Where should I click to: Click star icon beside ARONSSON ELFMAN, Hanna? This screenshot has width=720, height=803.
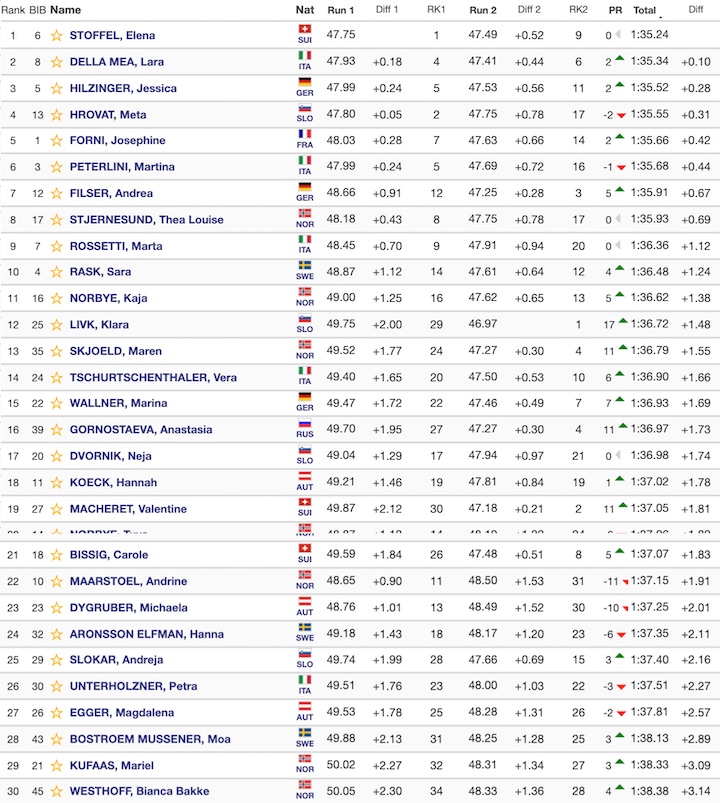(x=56, y=634)
